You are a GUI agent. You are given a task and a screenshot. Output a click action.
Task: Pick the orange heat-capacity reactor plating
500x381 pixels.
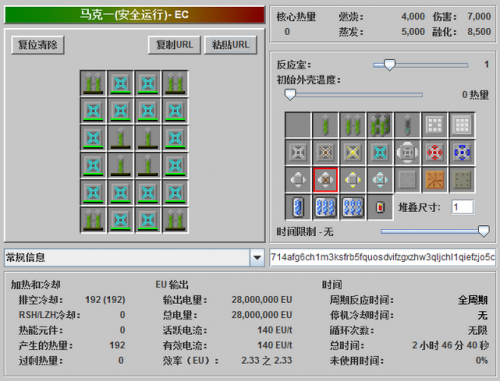(435, 180)
